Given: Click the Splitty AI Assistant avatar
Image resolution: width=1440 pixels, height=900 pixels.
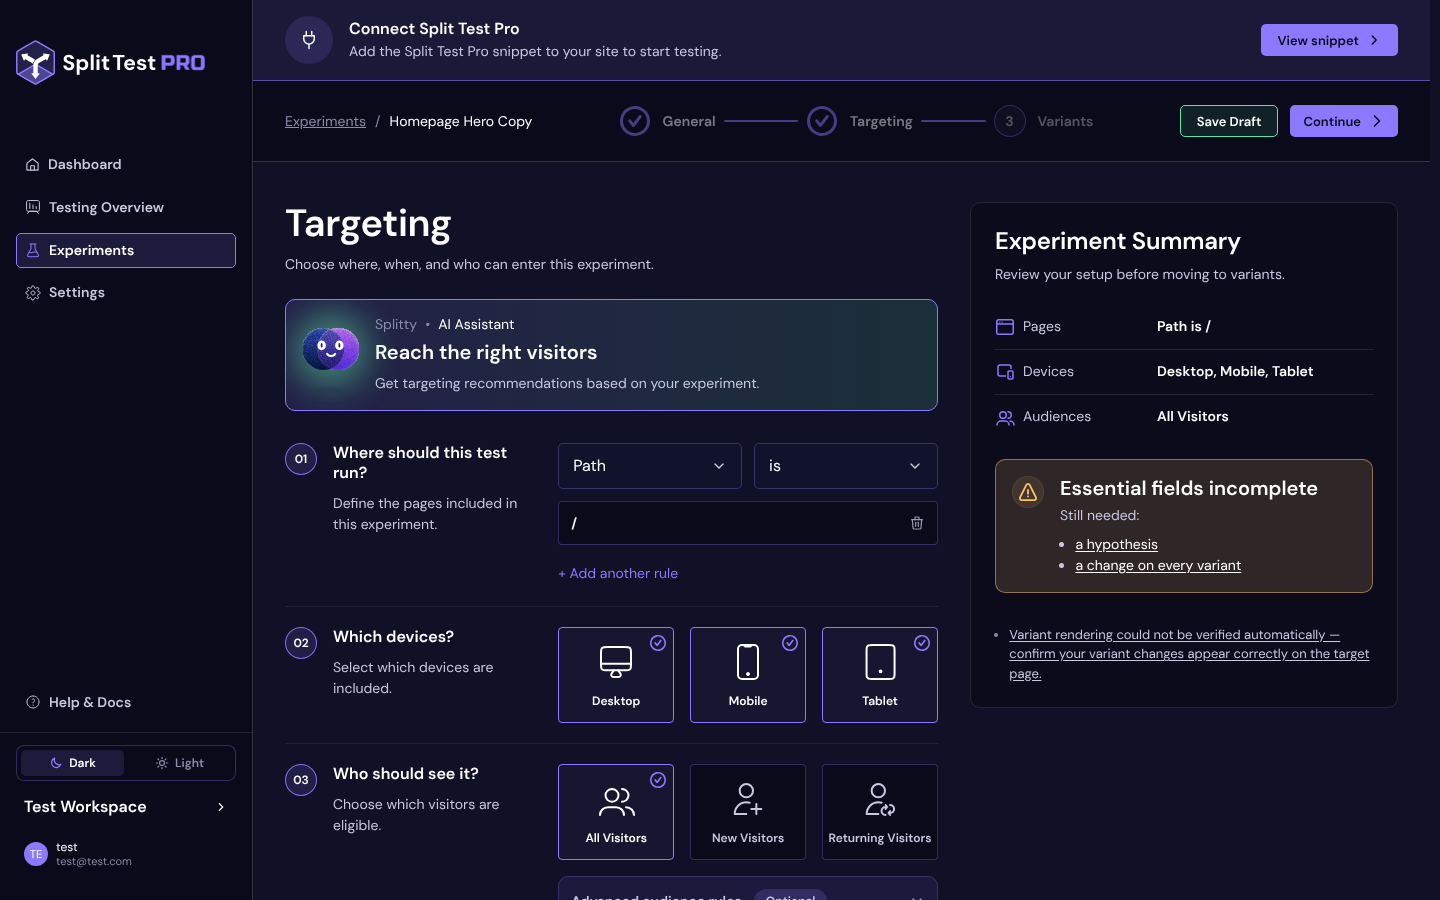Looking at the screenshot, I should (x=331, y=349).
